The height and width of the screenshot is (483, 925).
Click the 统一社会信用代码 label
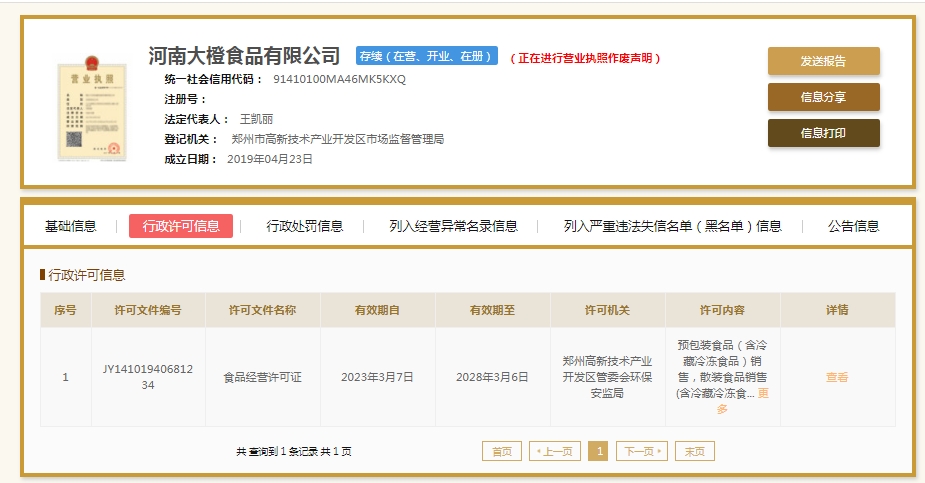coord(214,79)
